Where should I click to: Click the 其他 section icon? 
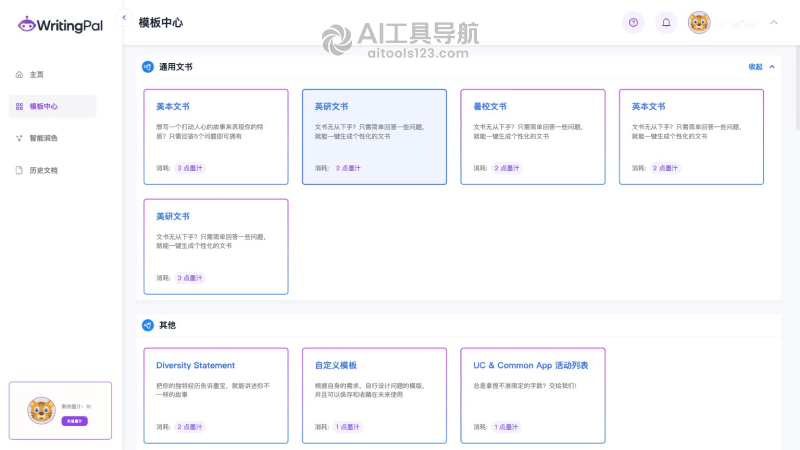point(148,325)
